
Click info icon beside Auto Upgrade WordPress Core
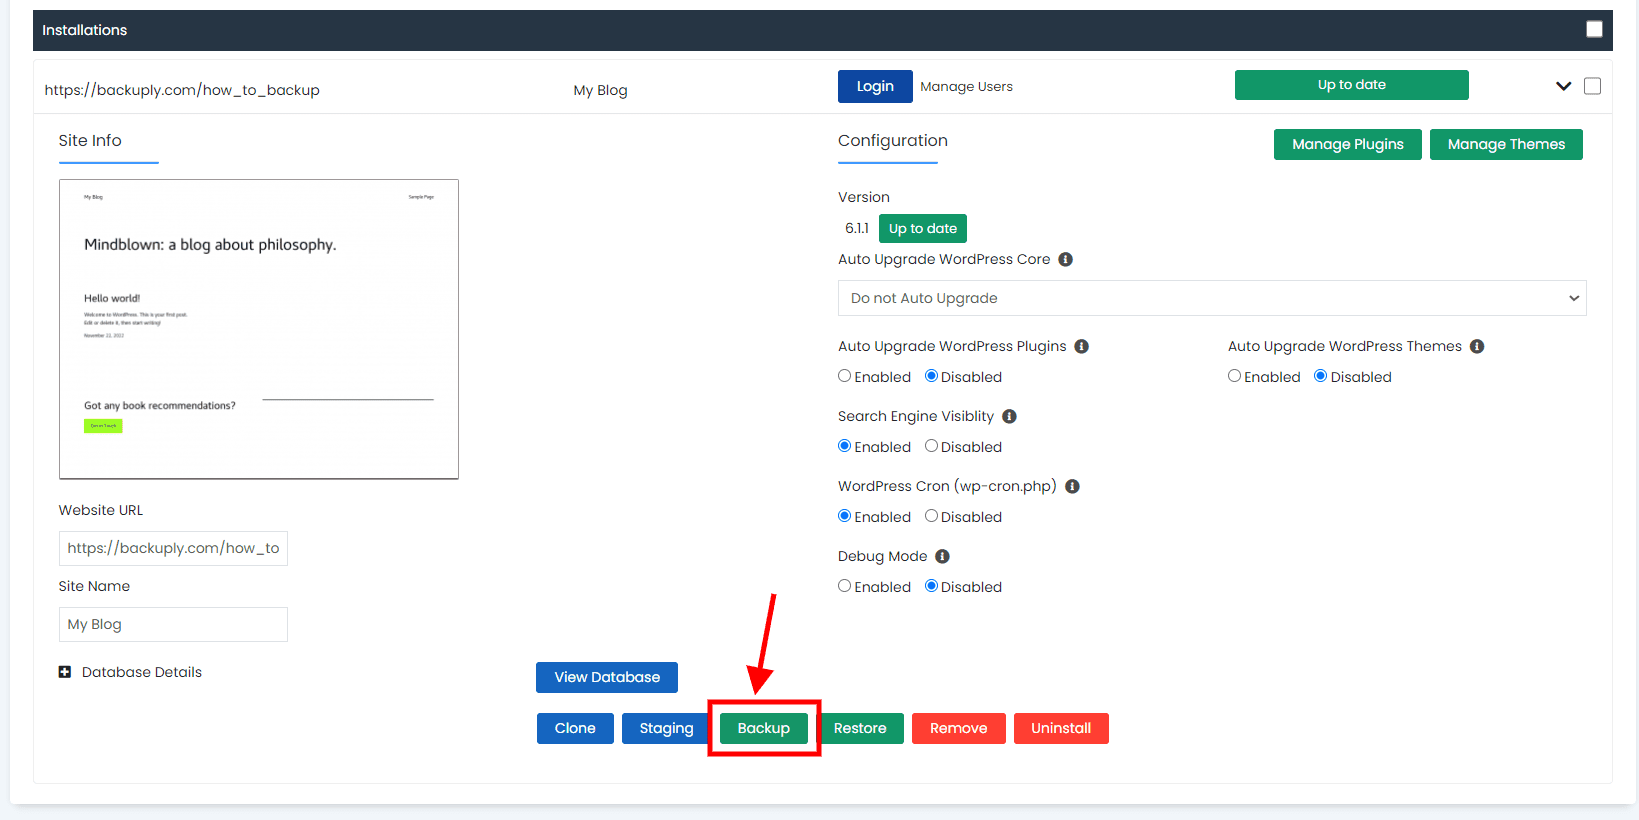[1065, 259]
